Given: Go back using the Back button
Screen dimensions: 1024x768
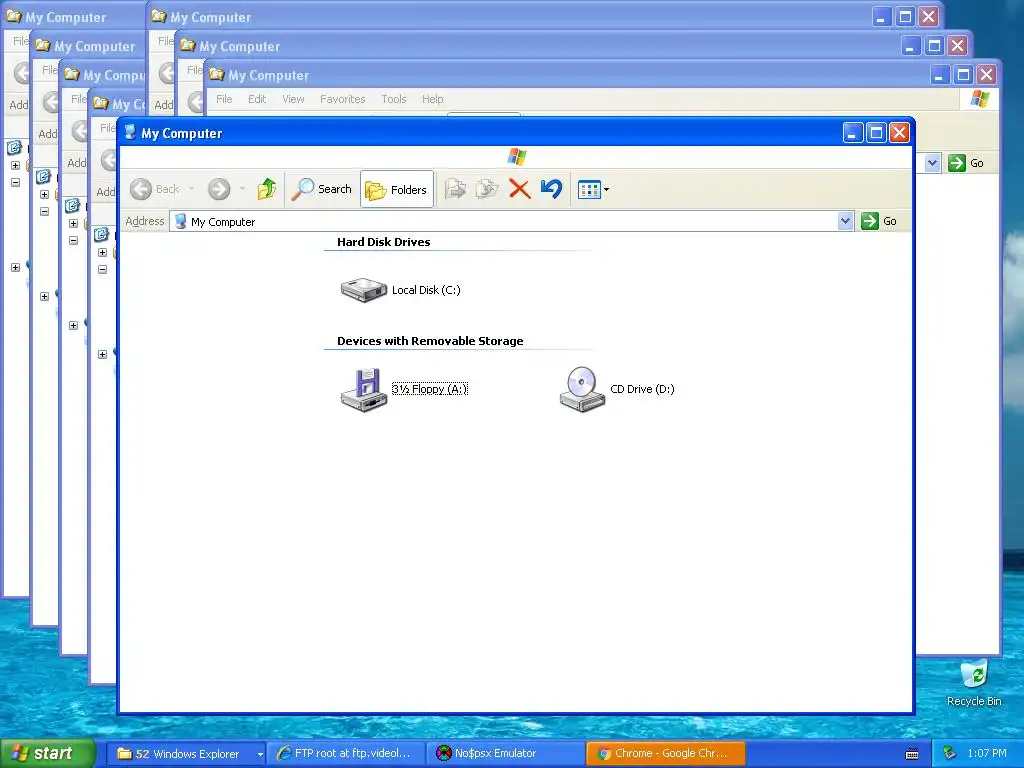Looking at the screenshot, I should [x=155, y=189].
